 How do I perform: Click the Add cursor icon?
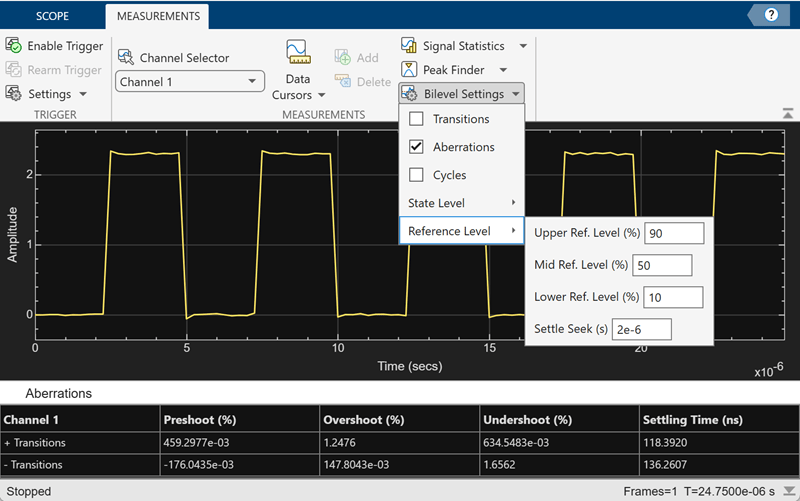click(342, 57)
